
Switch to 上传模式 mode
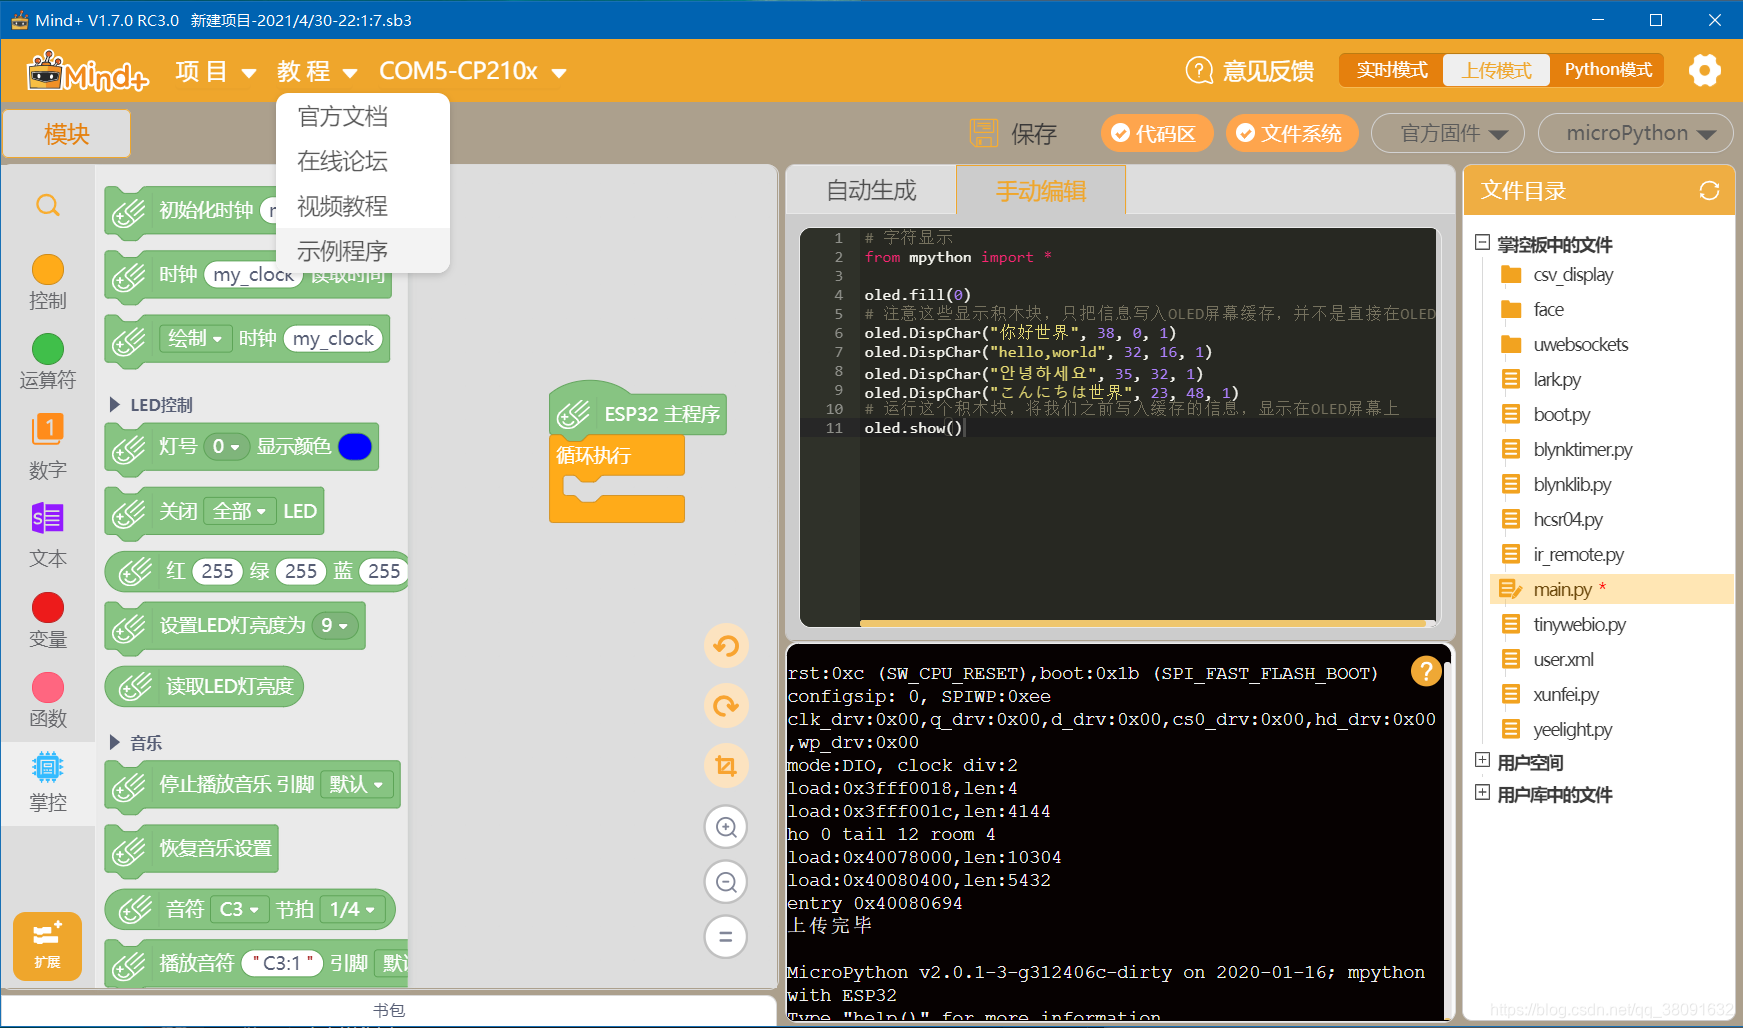coord(1496,70)
